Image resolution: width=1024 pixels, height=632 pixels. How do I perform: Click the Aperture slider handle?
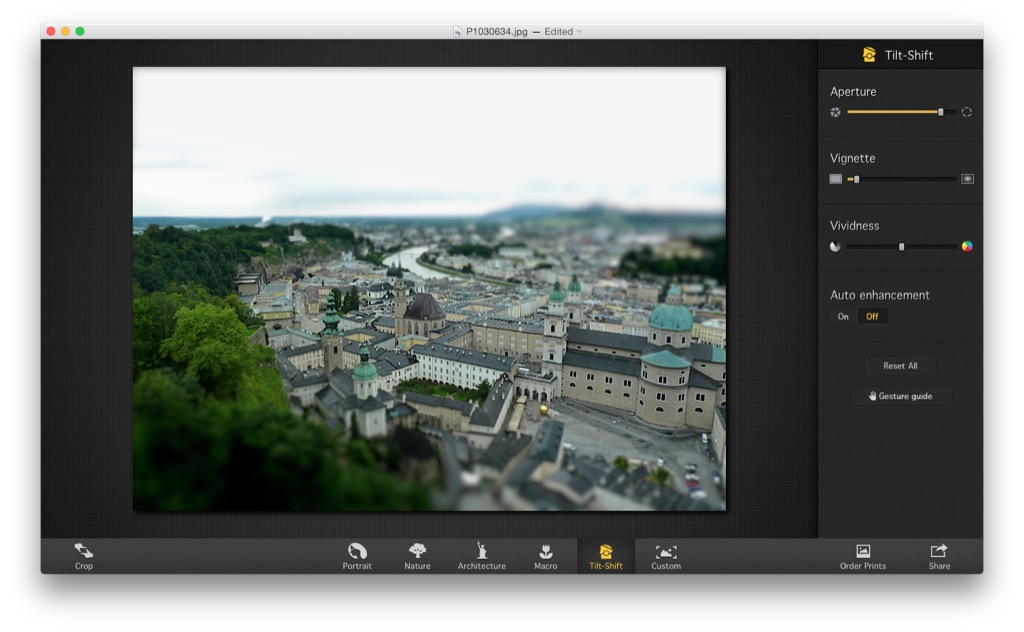[x=940, y=112]
